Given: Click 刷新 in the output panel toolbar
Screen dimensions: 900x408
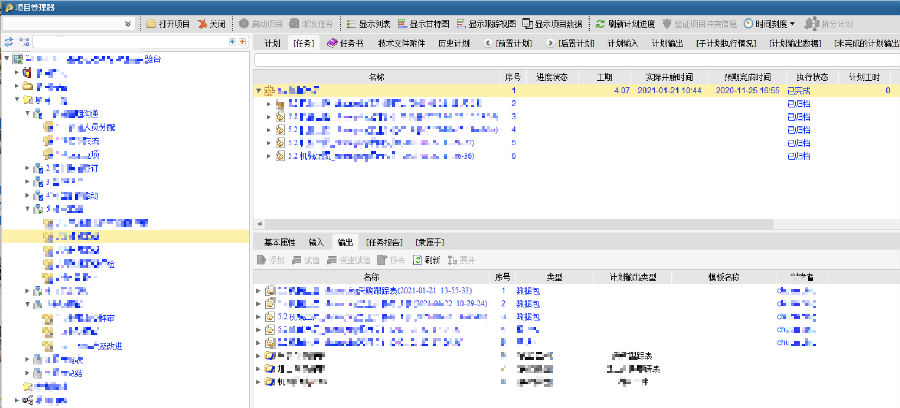Looking at the screenshot, I should (x=426, y=260).
